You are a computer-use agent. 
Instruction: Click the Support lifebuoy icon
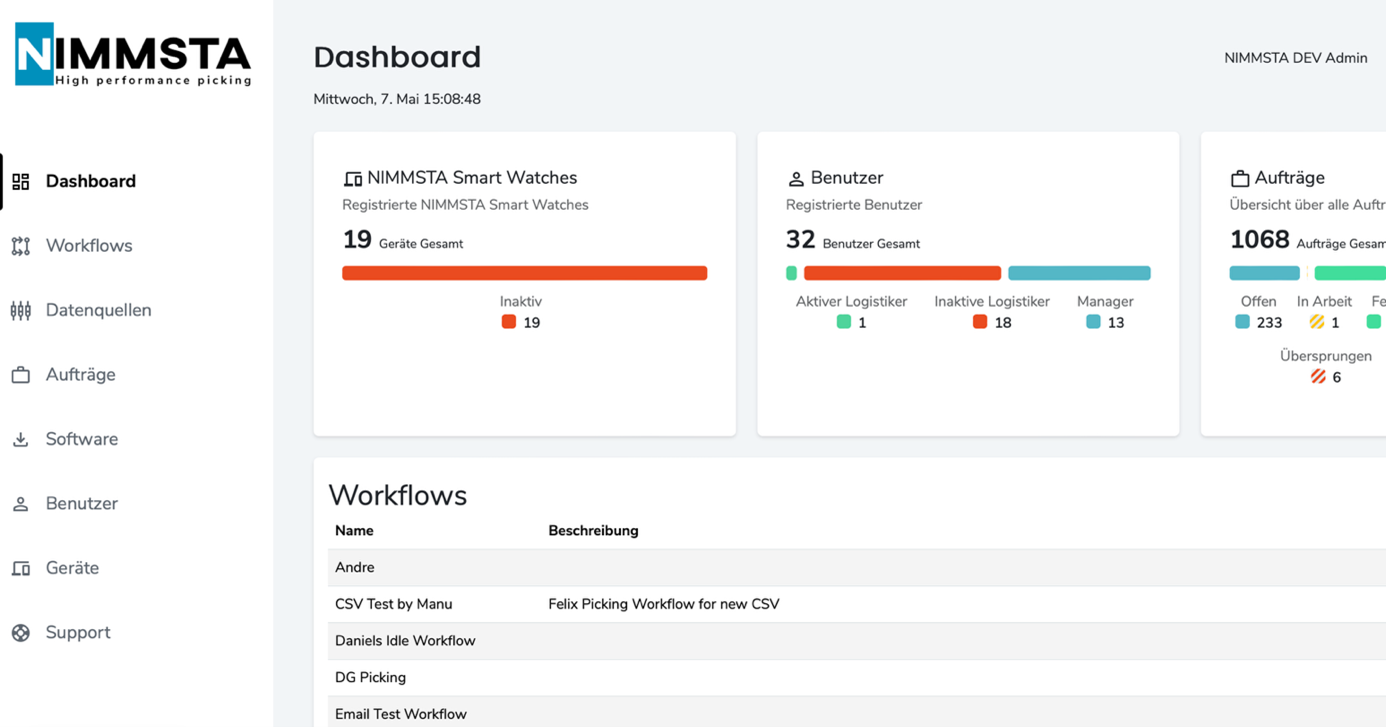point(20,633)
